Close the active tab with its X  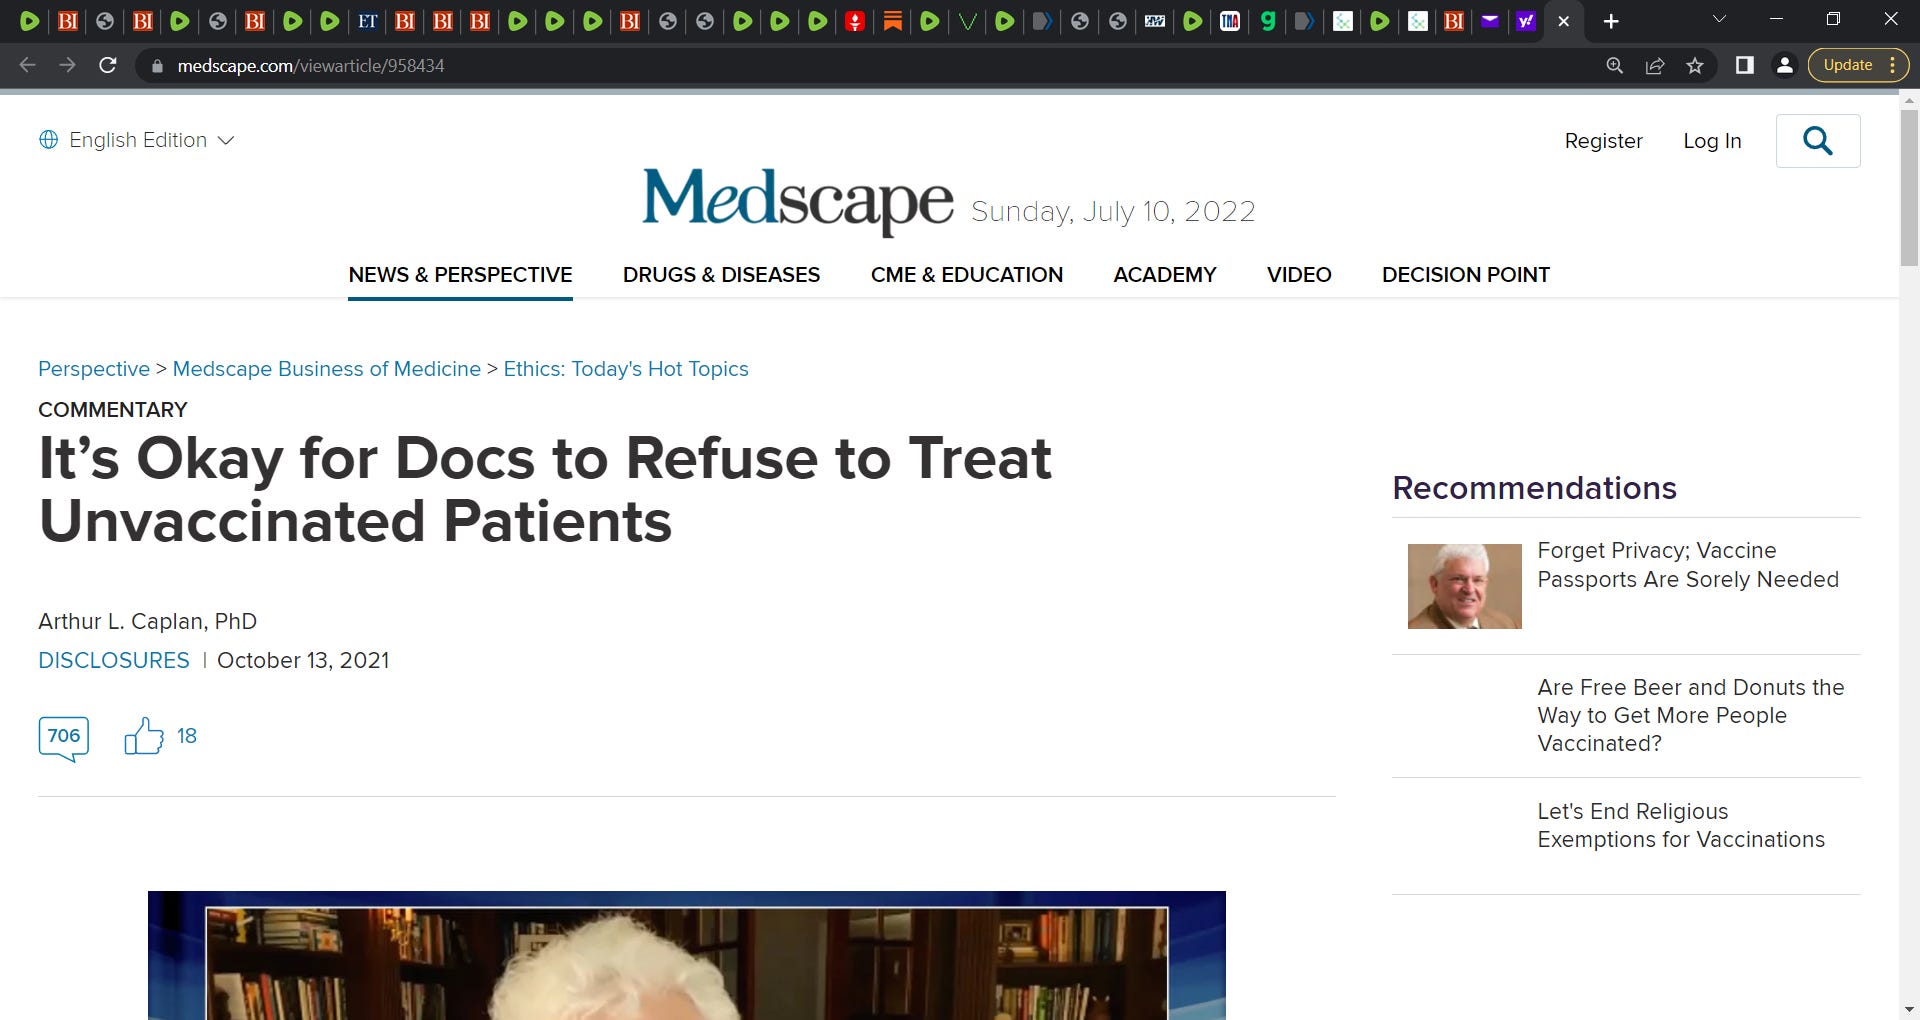point(1564,21)
